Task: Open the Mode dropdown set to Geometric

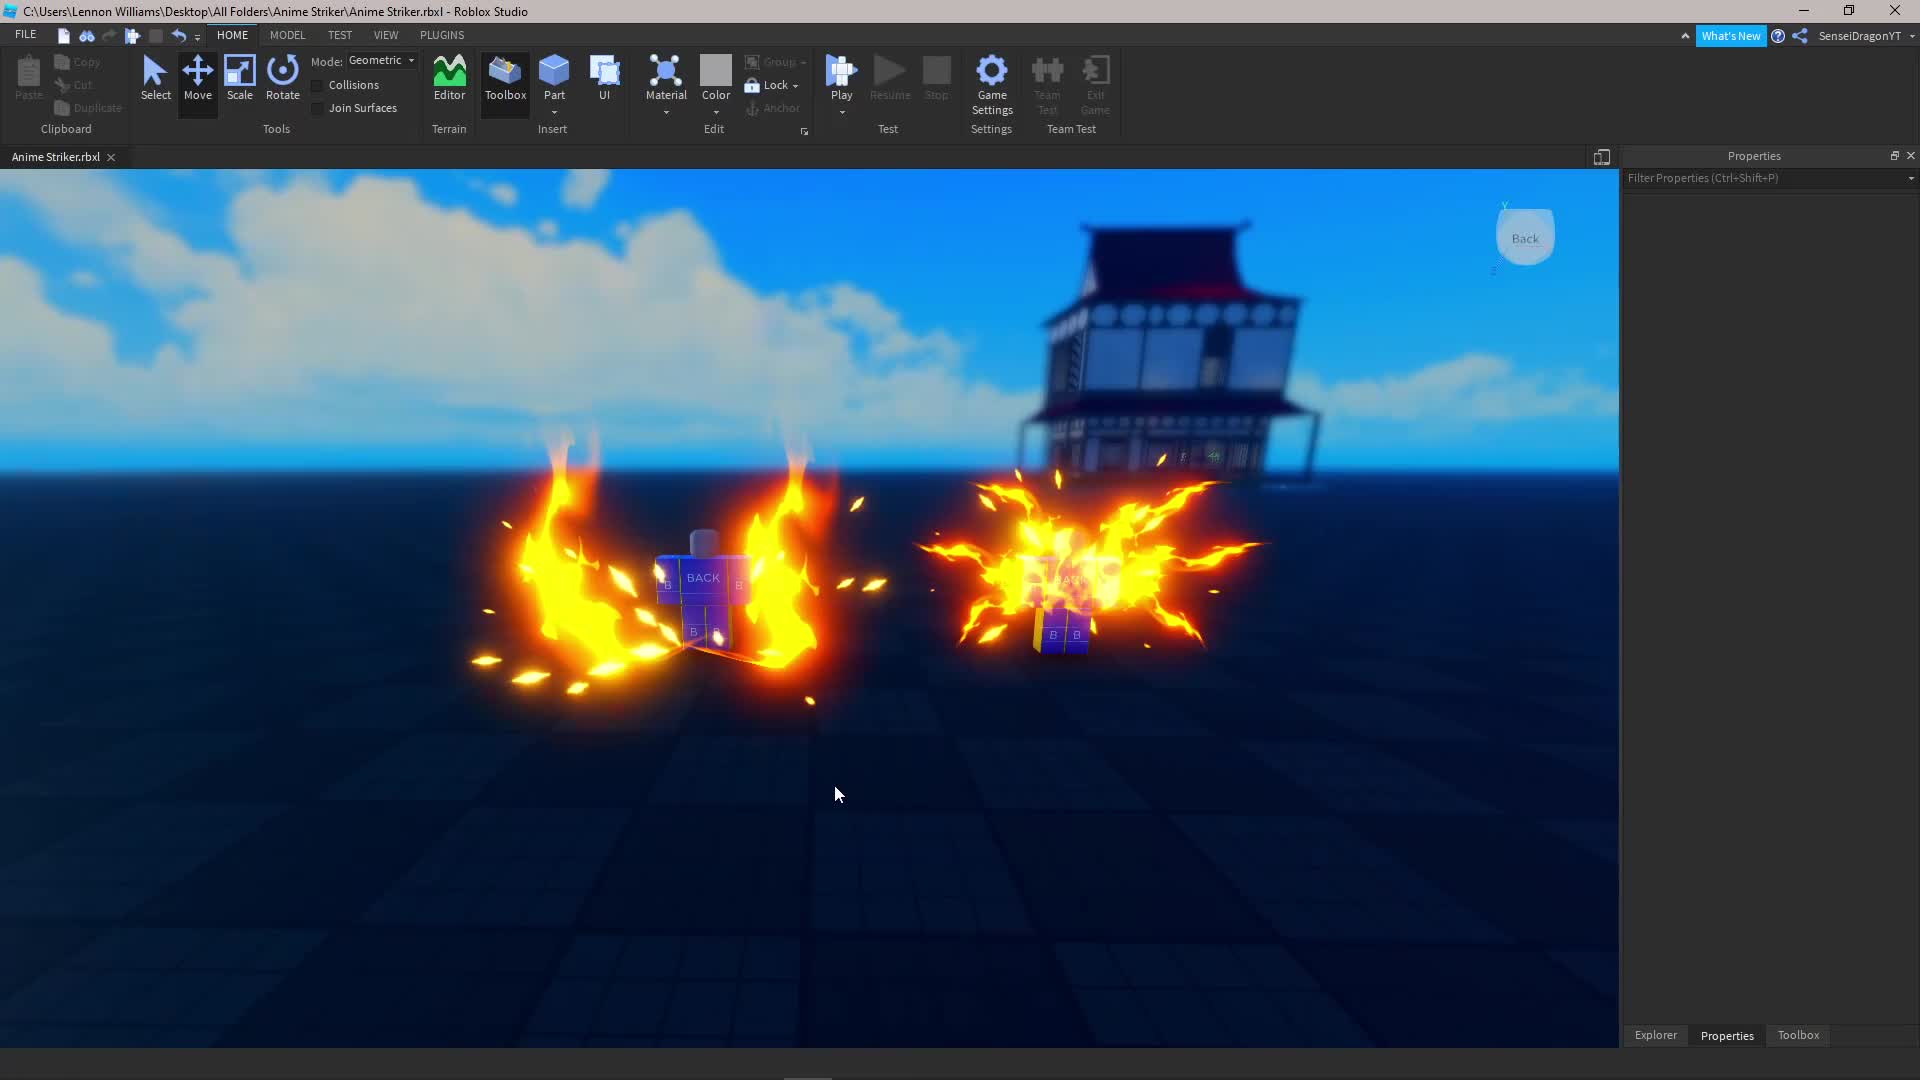Action: 383,60
